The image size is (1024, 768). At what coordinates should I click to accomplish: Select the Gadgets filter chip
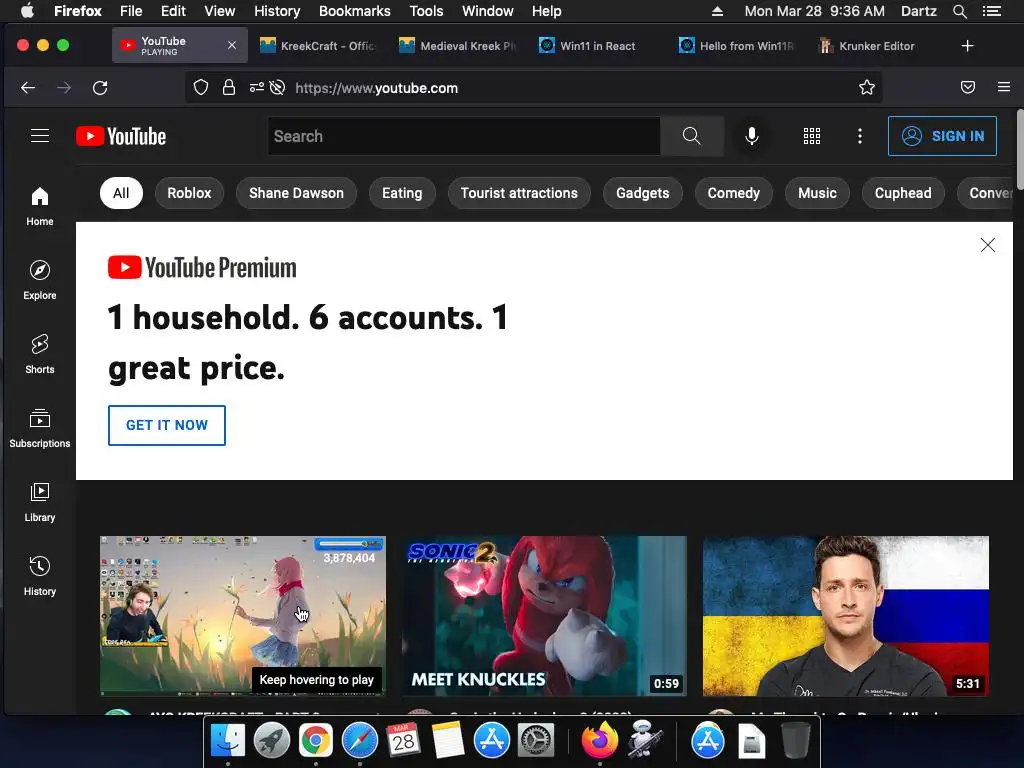[x=643, y=193]
